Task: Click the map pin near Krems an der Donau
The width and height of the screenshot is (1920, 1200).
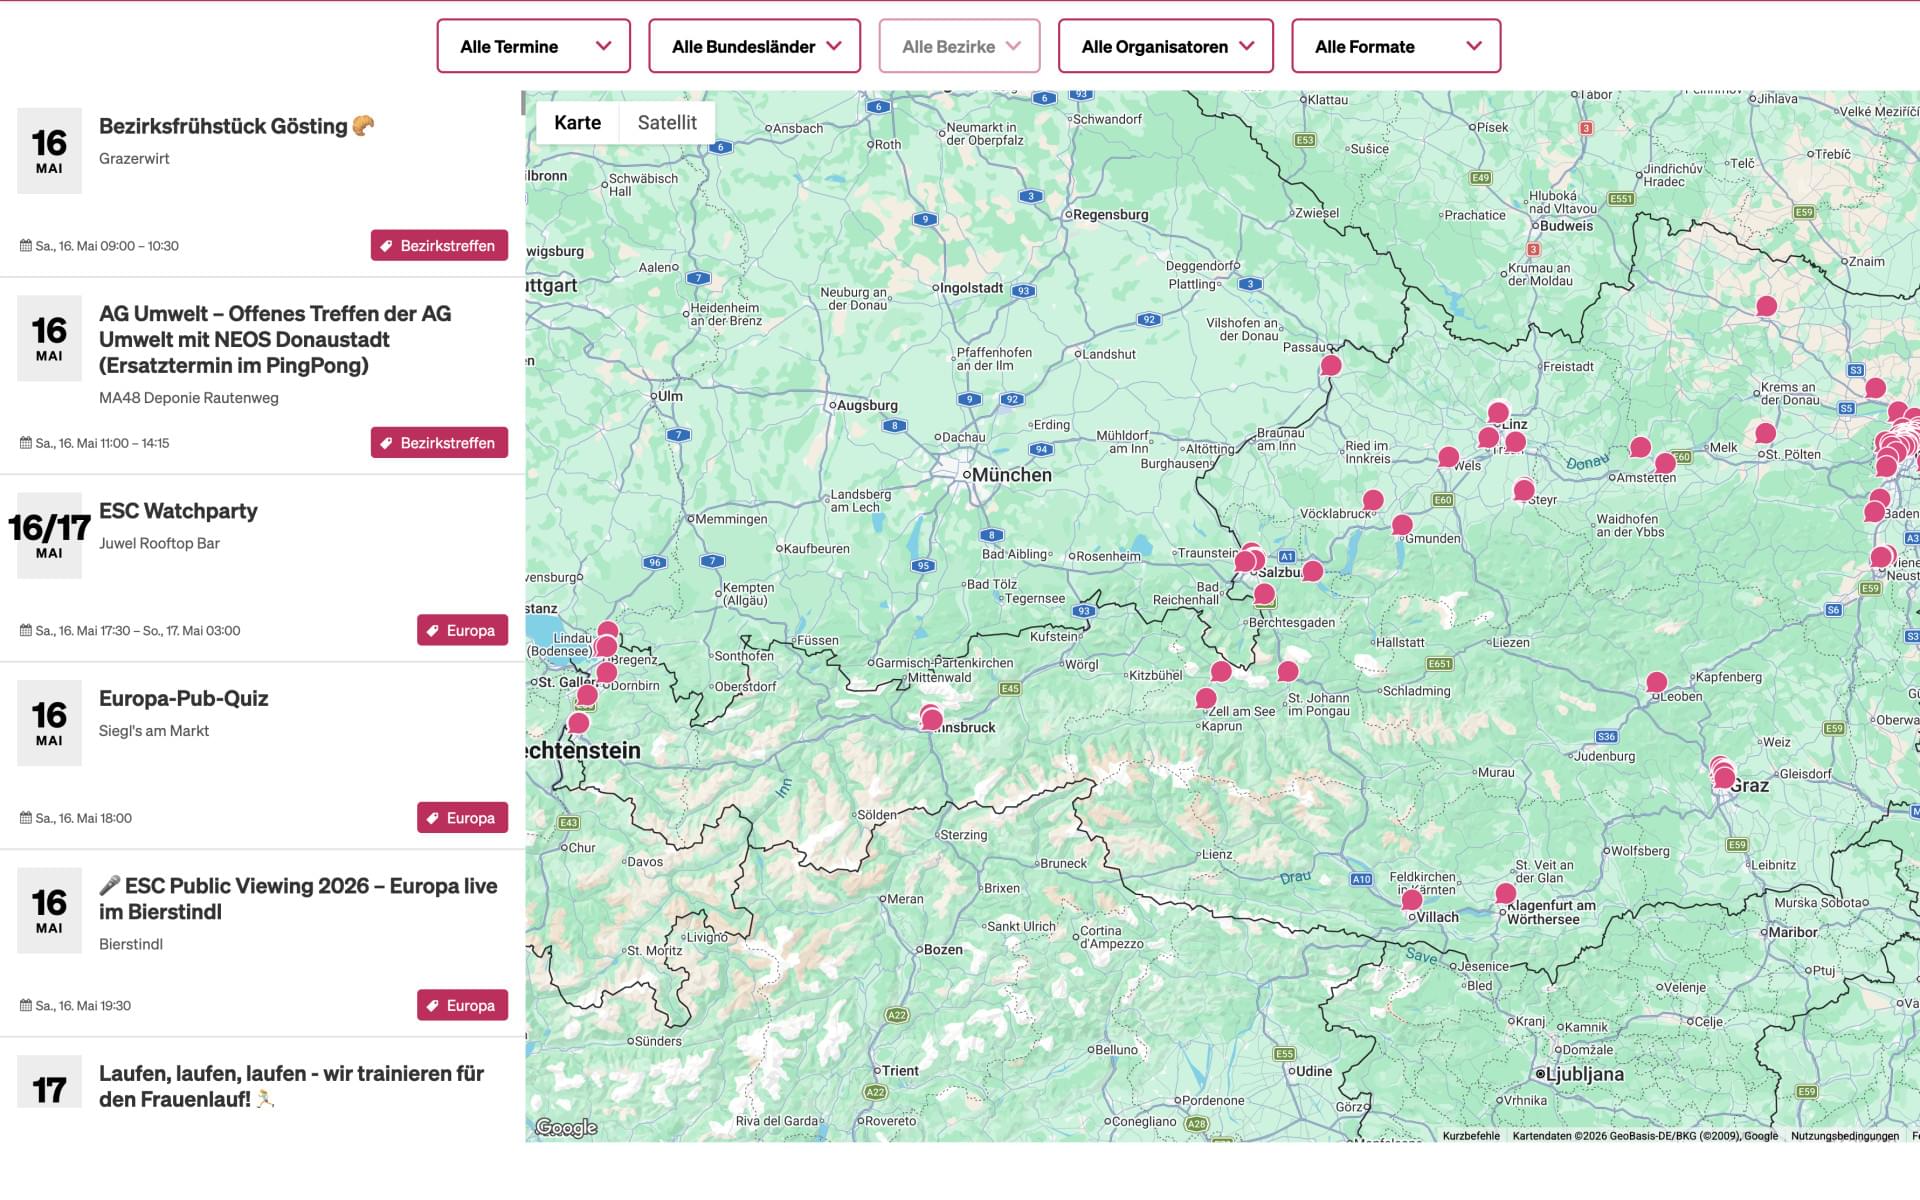Action: coord(1876,388)
